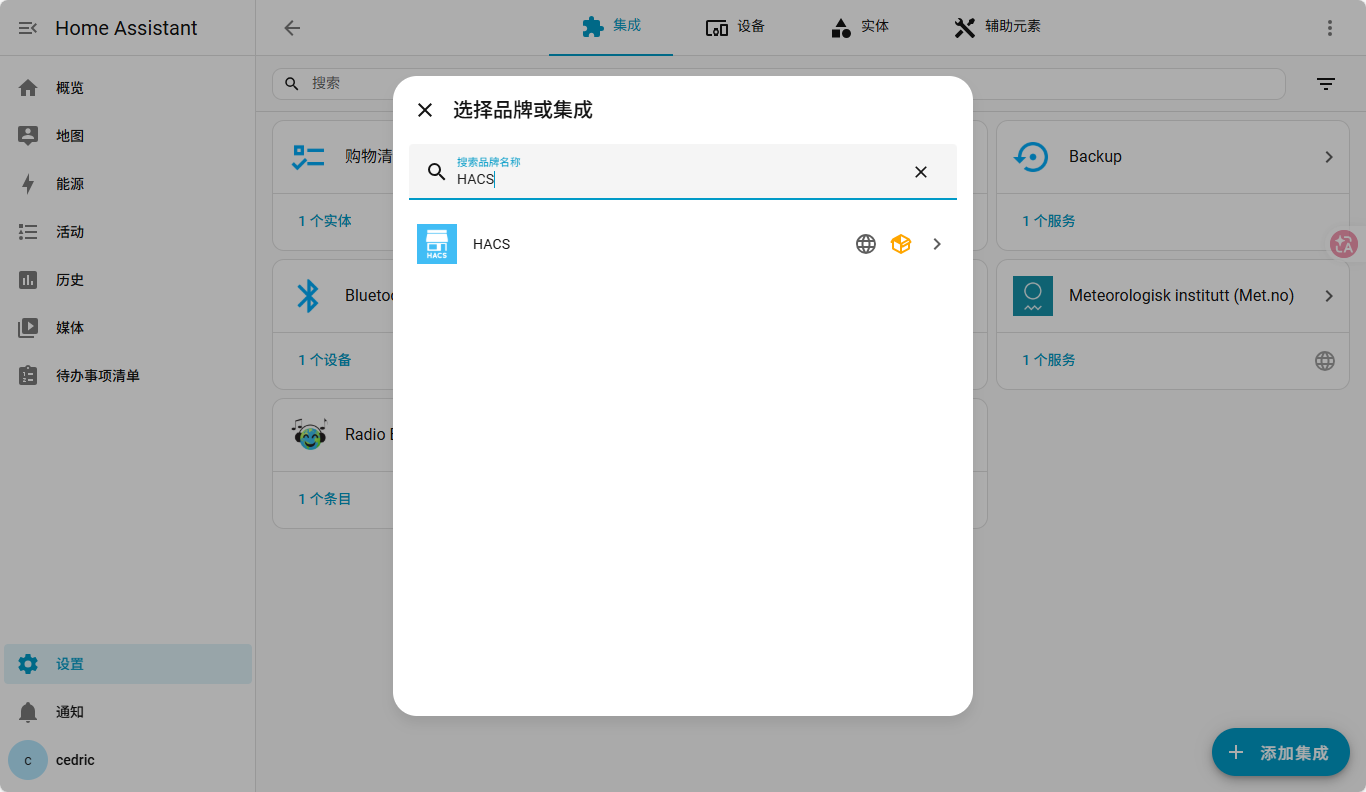This screenshot has width=1366, height=792.
Task: Close the brand selection dialog
Action: pyautogui.click(x=425, y=110)
